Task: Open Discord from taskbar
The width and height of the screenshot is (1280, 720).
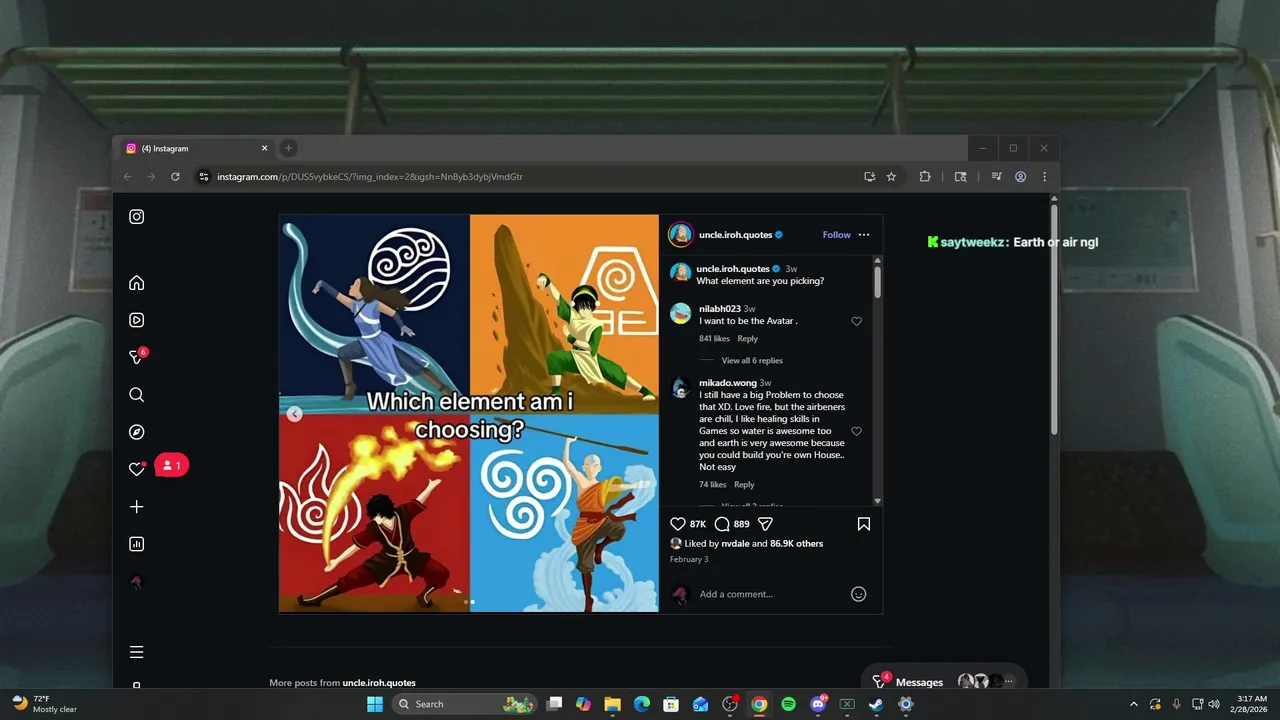Action: pos(818,704)
